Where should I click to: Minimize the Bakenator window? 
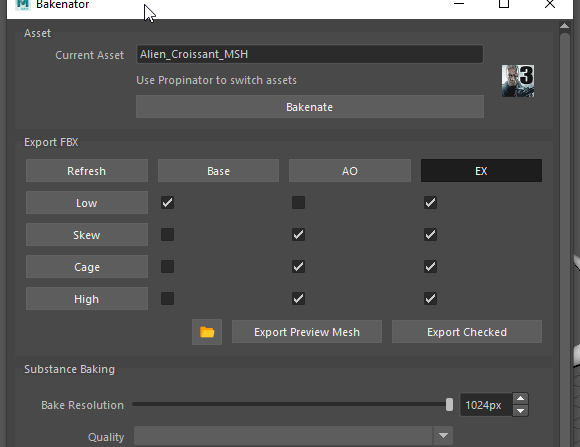pos(459,4)
